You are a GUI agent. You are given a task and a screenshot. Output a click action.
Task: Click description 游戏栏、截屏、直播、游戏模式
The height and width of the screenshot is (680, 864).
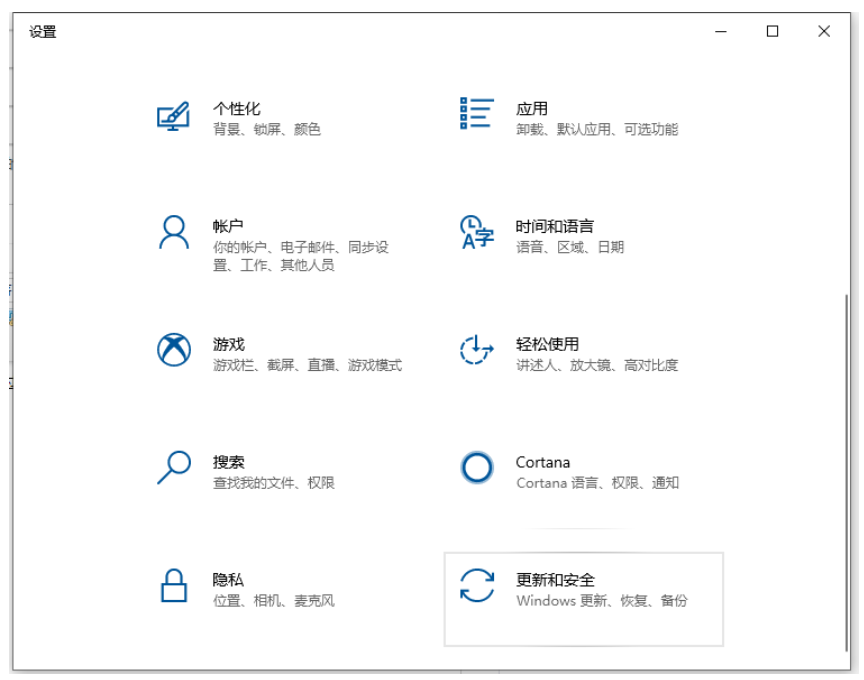(x=307, y=365)
